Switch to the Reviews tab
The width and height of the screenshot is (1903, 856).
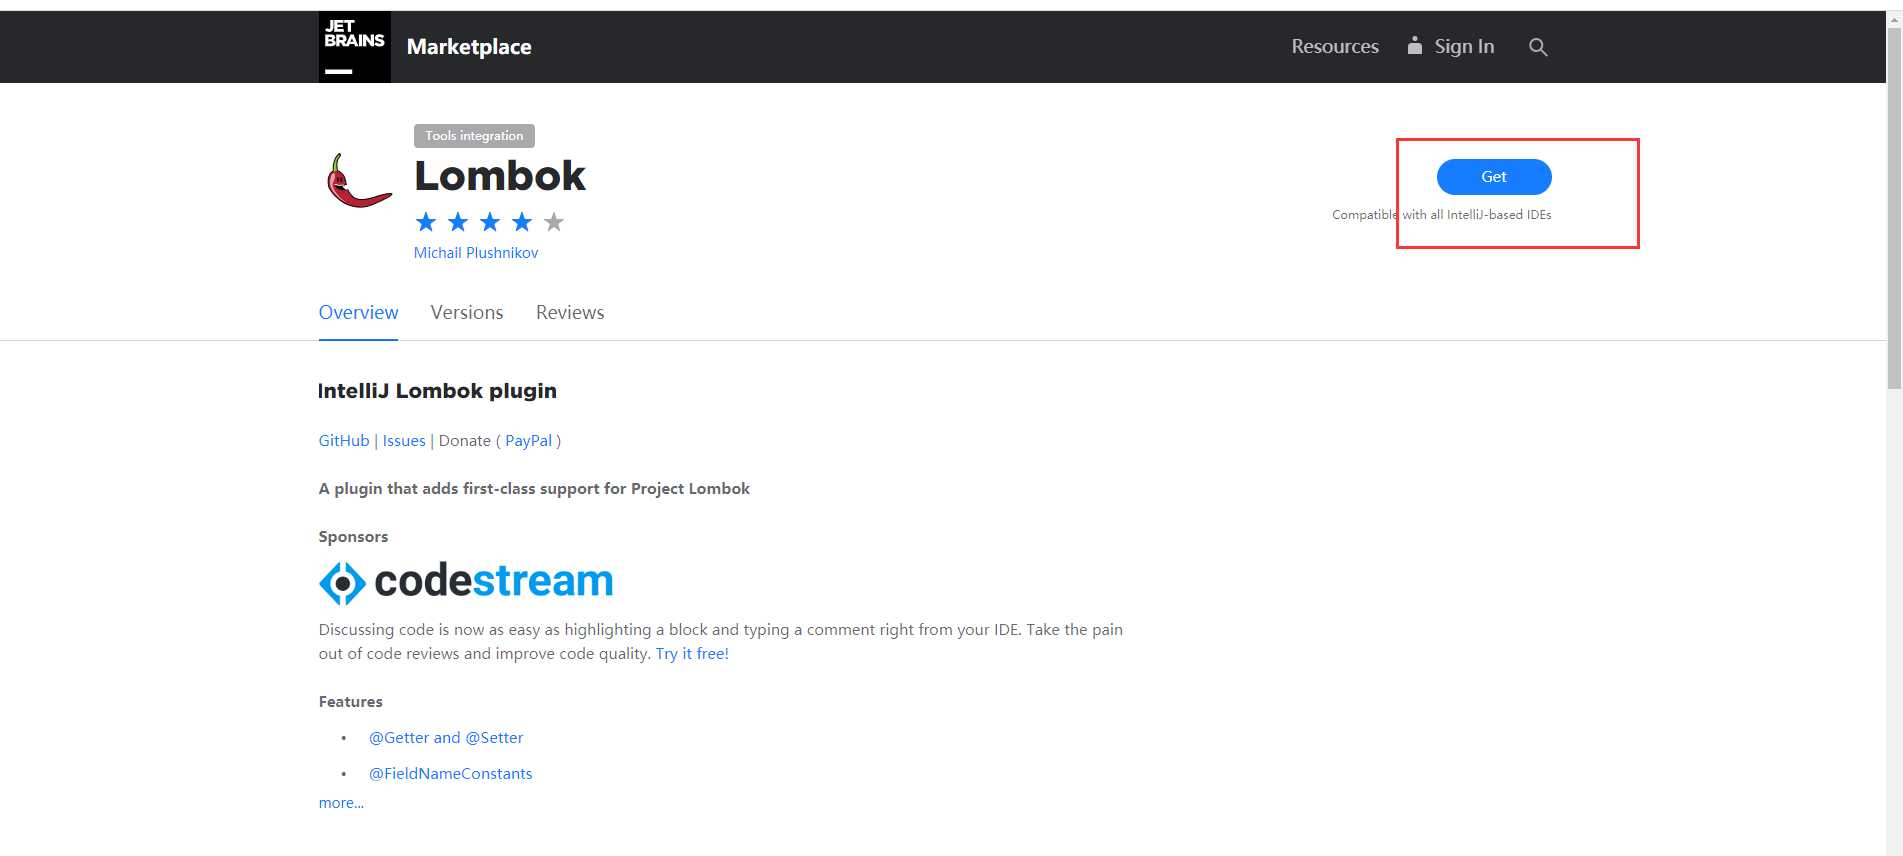point(570,312)
